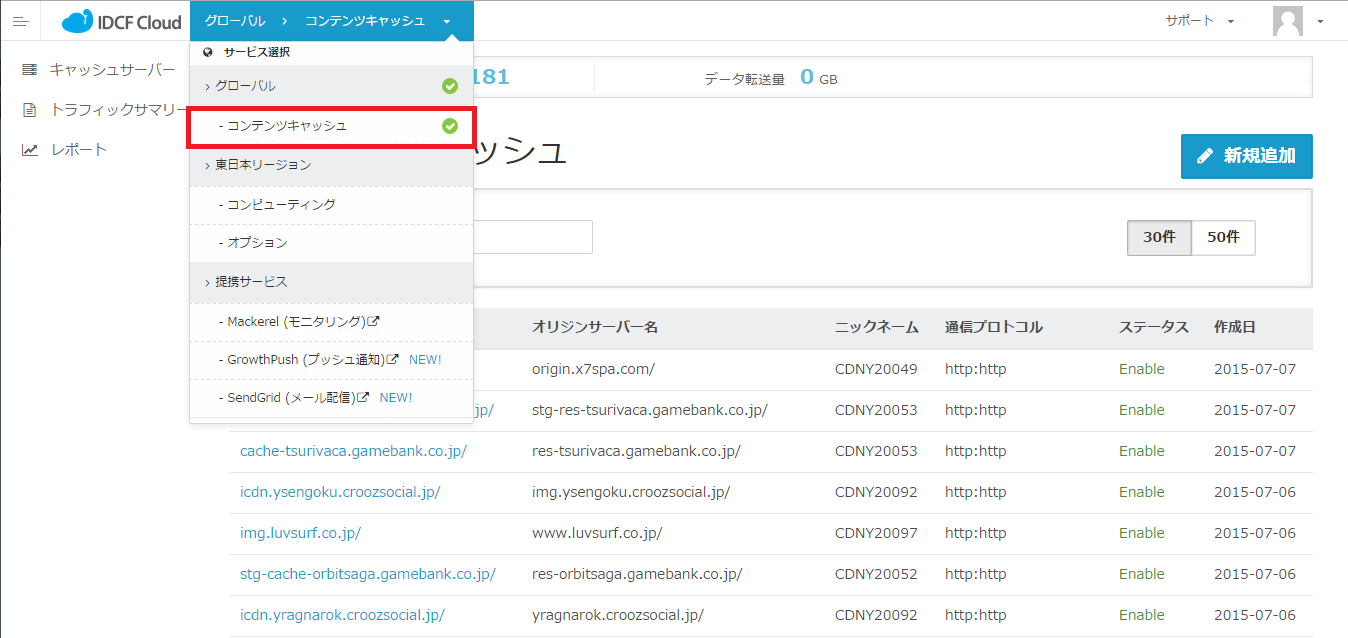Open the オプション menu entry
This screenshot has width=1348, height=638.
click(x=257, y=243)
